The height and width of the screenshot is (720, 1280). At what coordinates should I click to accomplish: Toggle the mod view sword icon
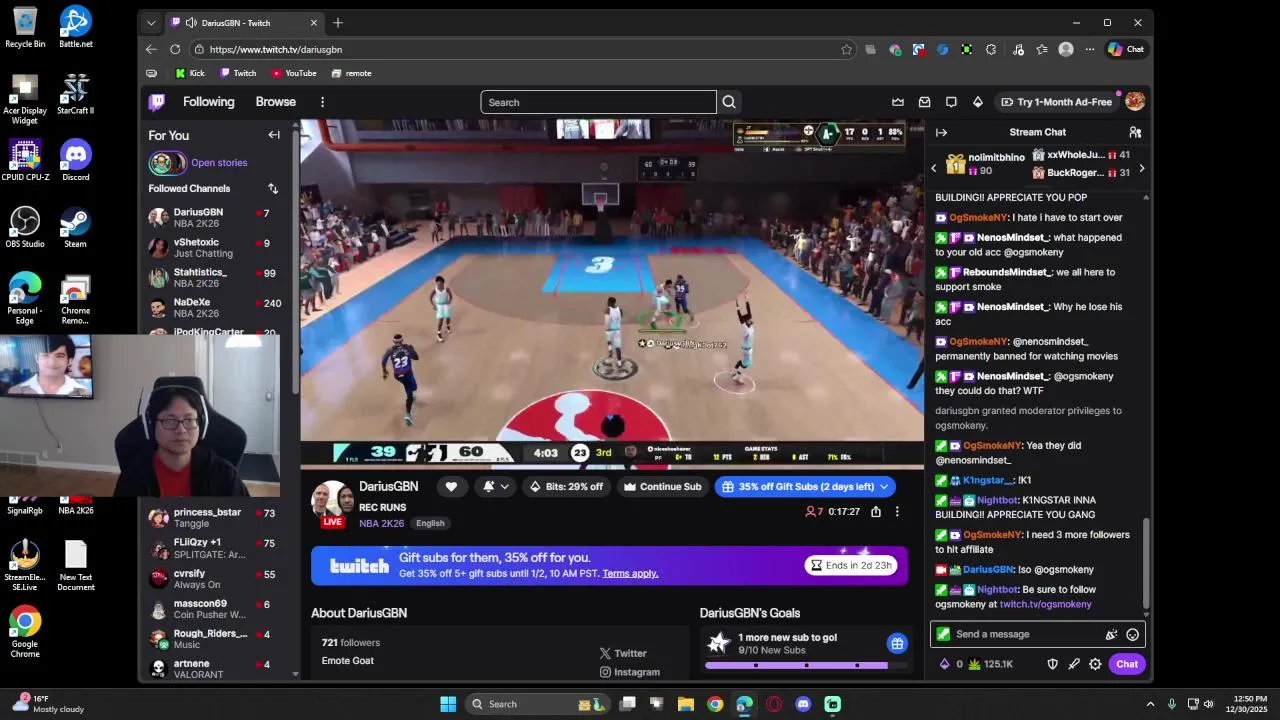(1074, 664)
